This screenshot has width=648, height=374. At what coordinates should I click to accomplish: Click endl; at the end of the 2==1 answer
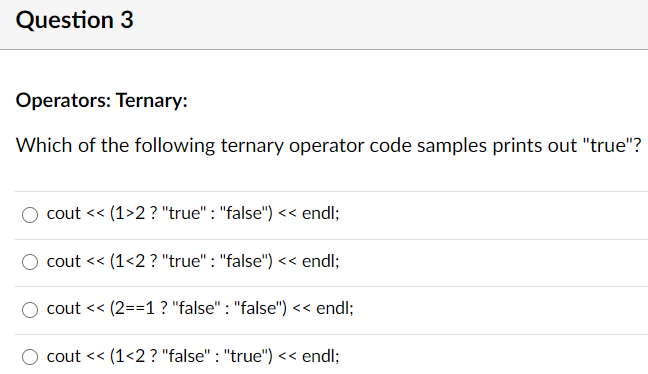tap(335, 308)
